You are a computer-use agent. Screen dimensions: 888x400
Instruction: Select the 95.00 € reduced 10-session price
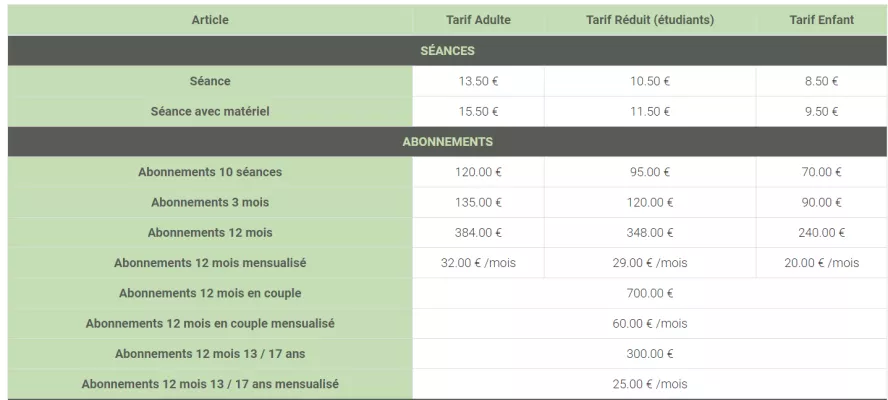point(650,172)
